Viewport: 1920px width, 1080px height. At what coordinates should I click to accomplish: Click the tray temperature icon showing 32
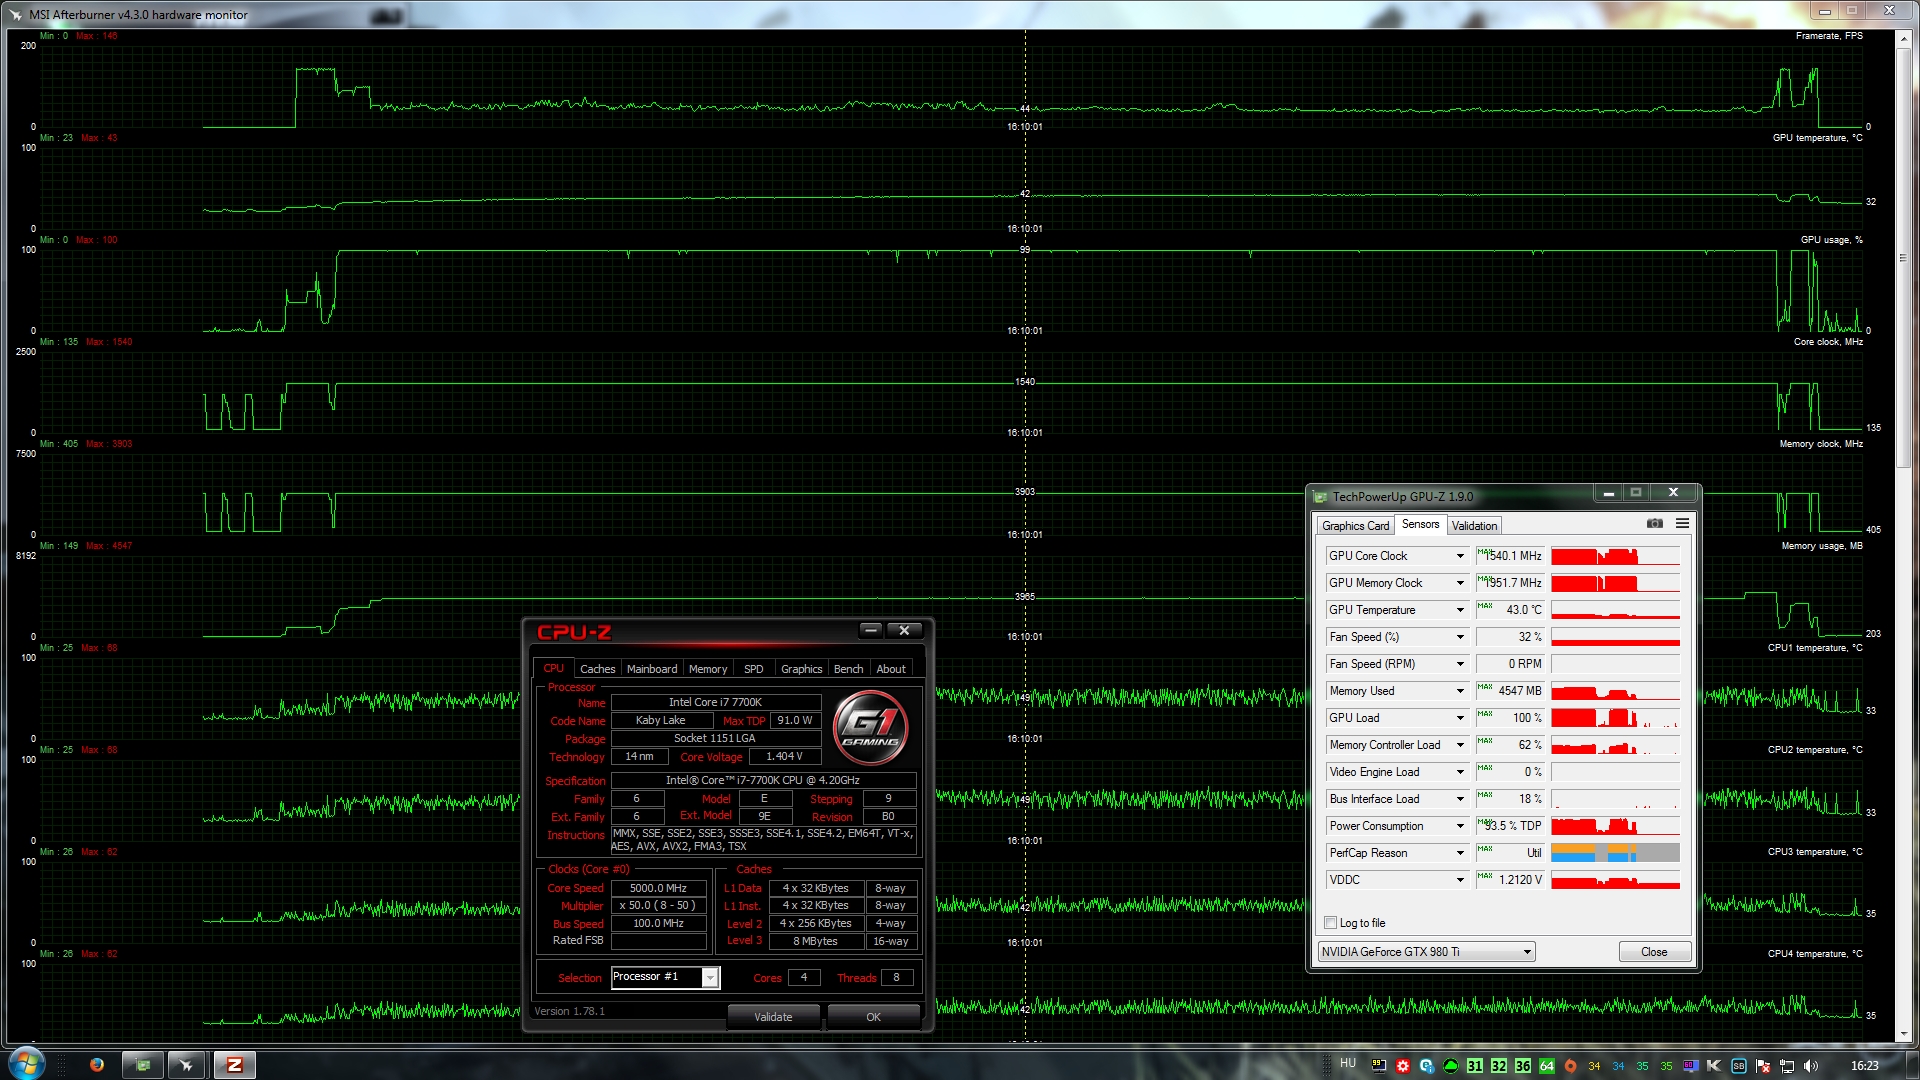(1498, 1066)
